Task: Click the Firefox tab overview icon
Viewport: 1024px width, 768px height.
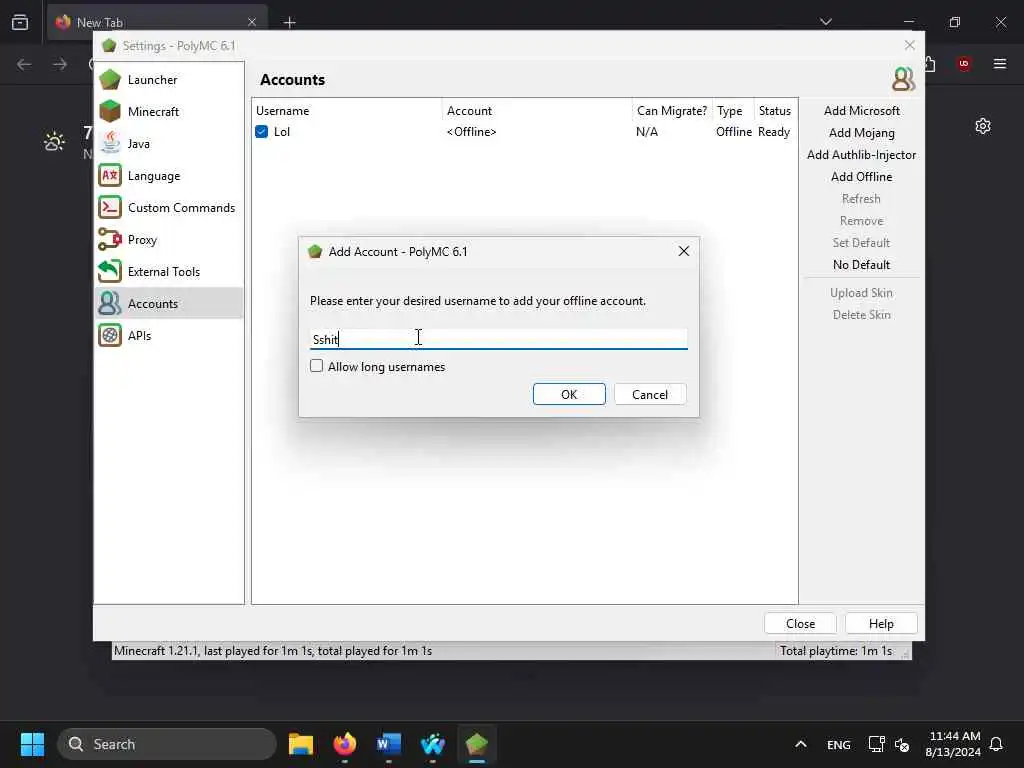Action: [20, 22]
